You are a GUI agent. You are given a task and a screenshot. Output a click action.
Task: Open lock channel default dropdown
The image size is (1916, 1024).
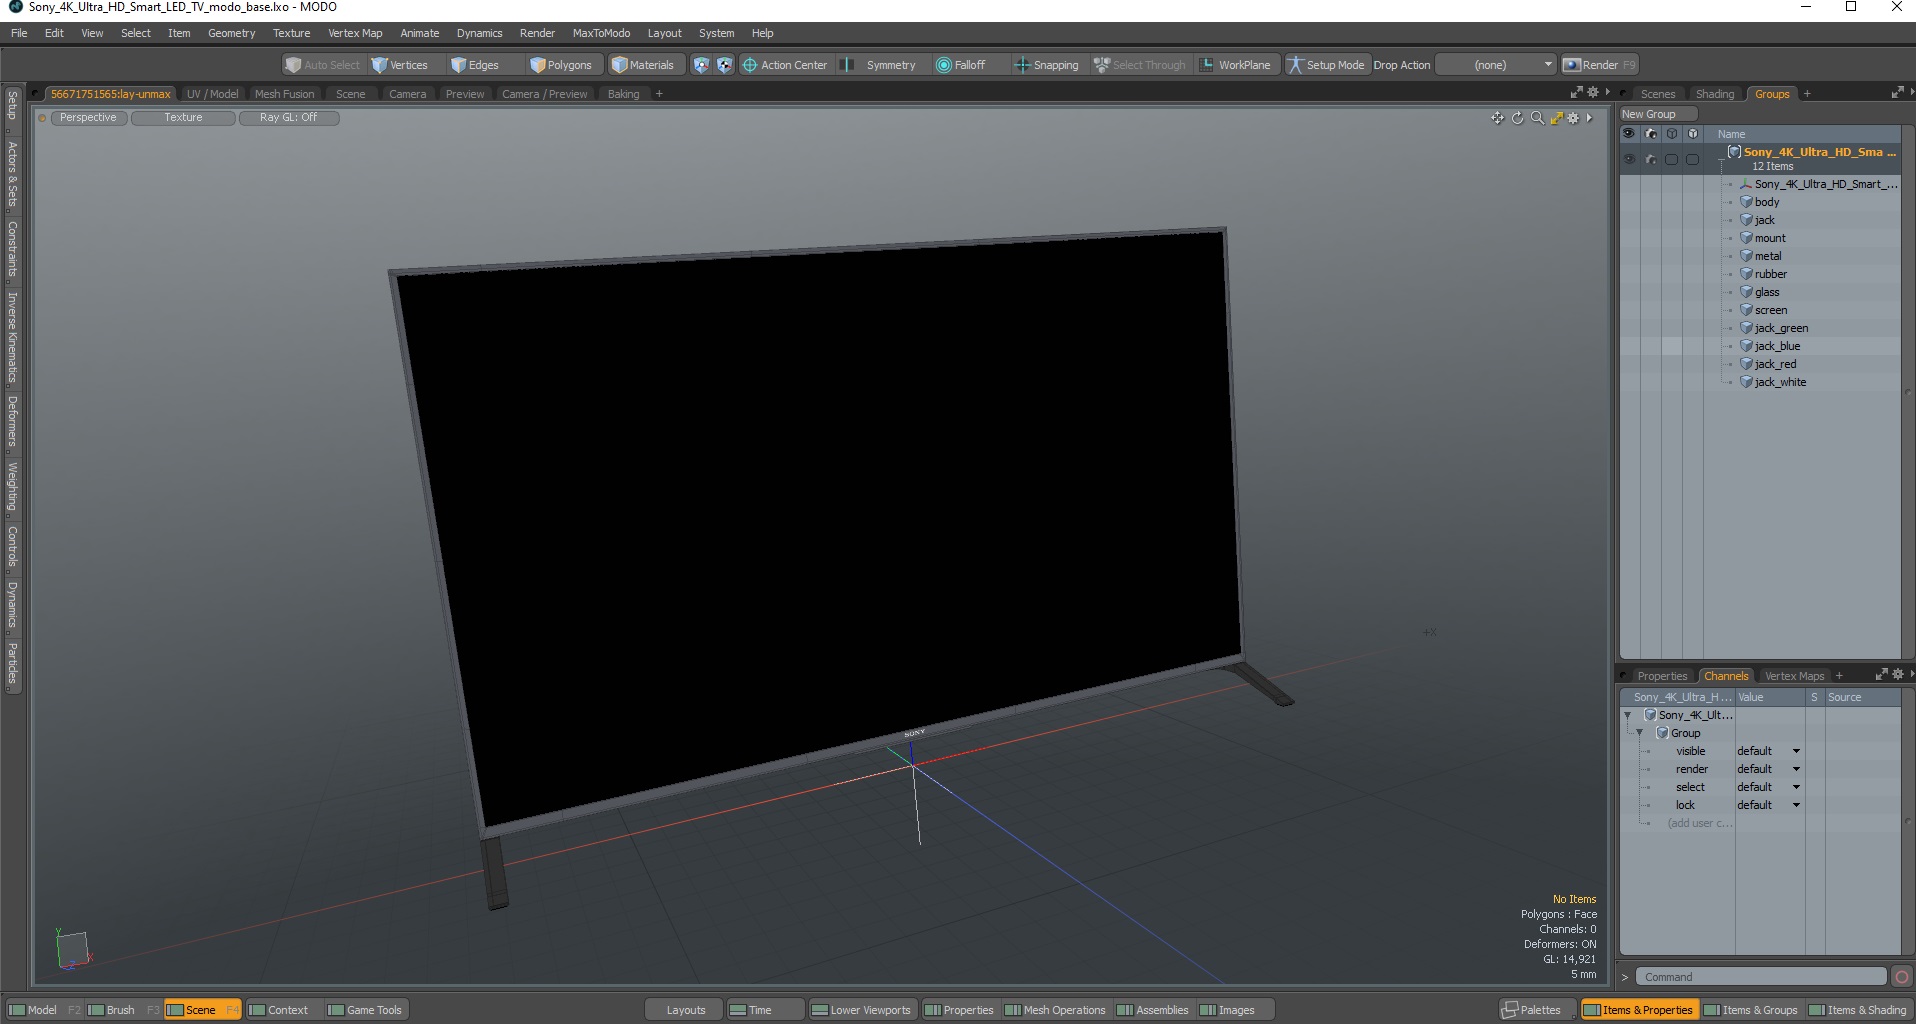tap(1768, 805)
